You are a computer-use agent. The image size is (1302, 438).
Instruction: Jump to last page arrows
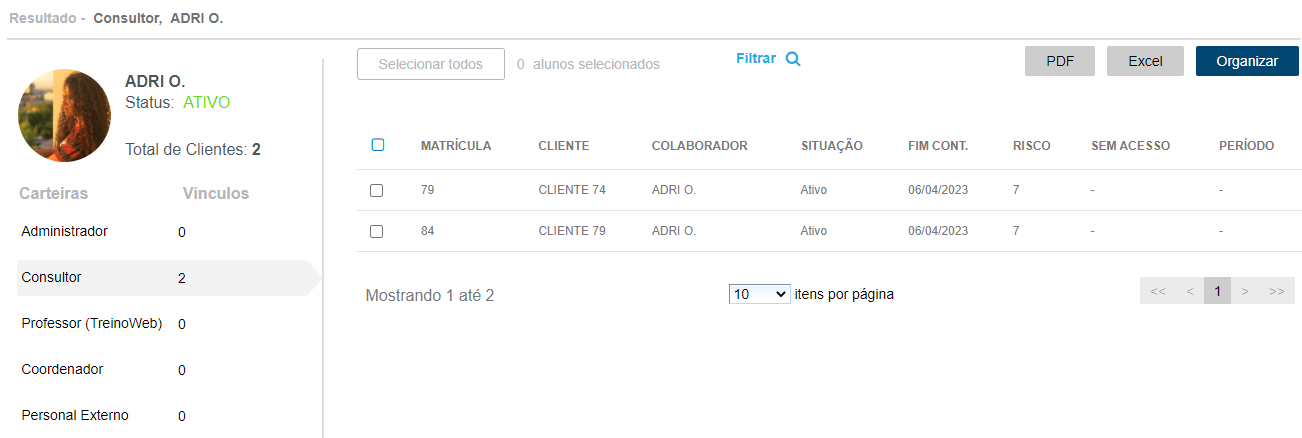(1276, 291)
